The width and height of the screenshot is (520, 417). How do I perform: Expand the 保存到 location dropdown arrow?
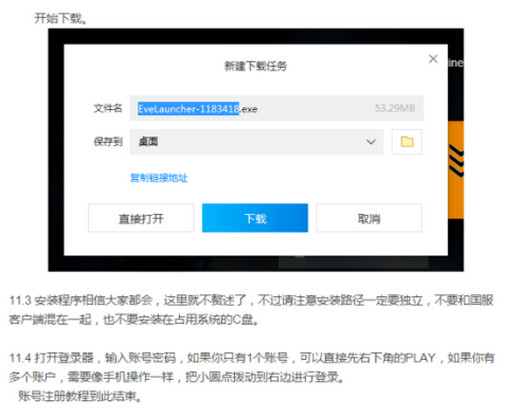371,142
